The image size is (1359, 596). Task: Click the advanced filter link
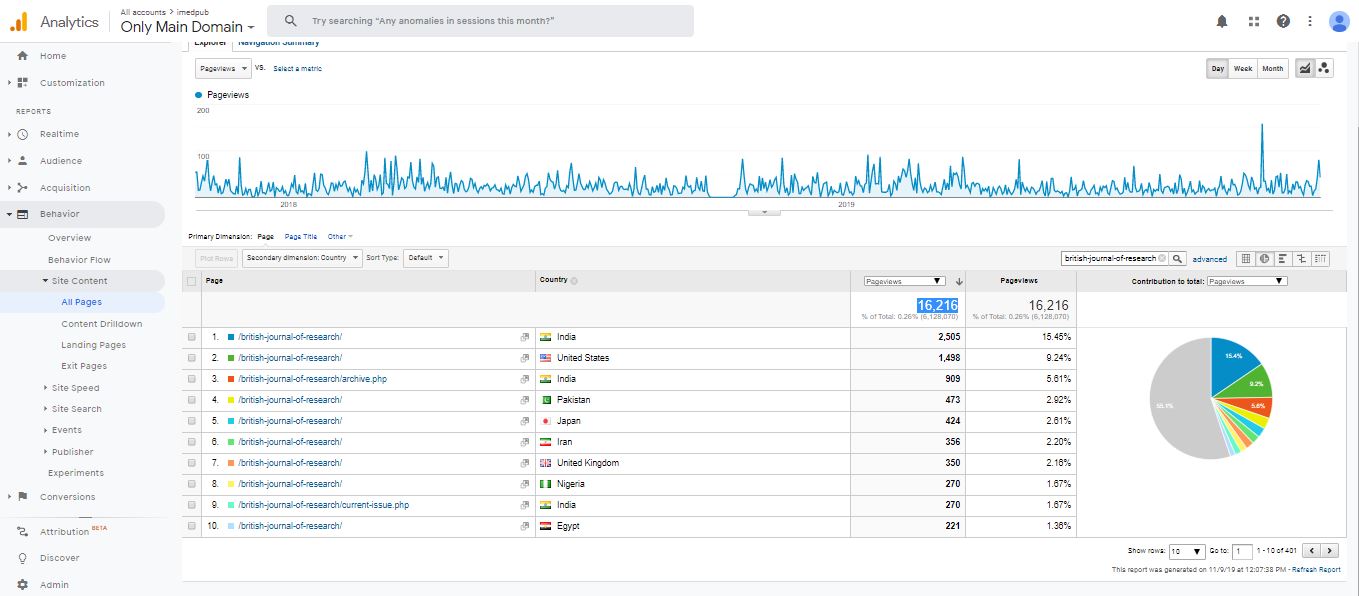click(1209, 259)
